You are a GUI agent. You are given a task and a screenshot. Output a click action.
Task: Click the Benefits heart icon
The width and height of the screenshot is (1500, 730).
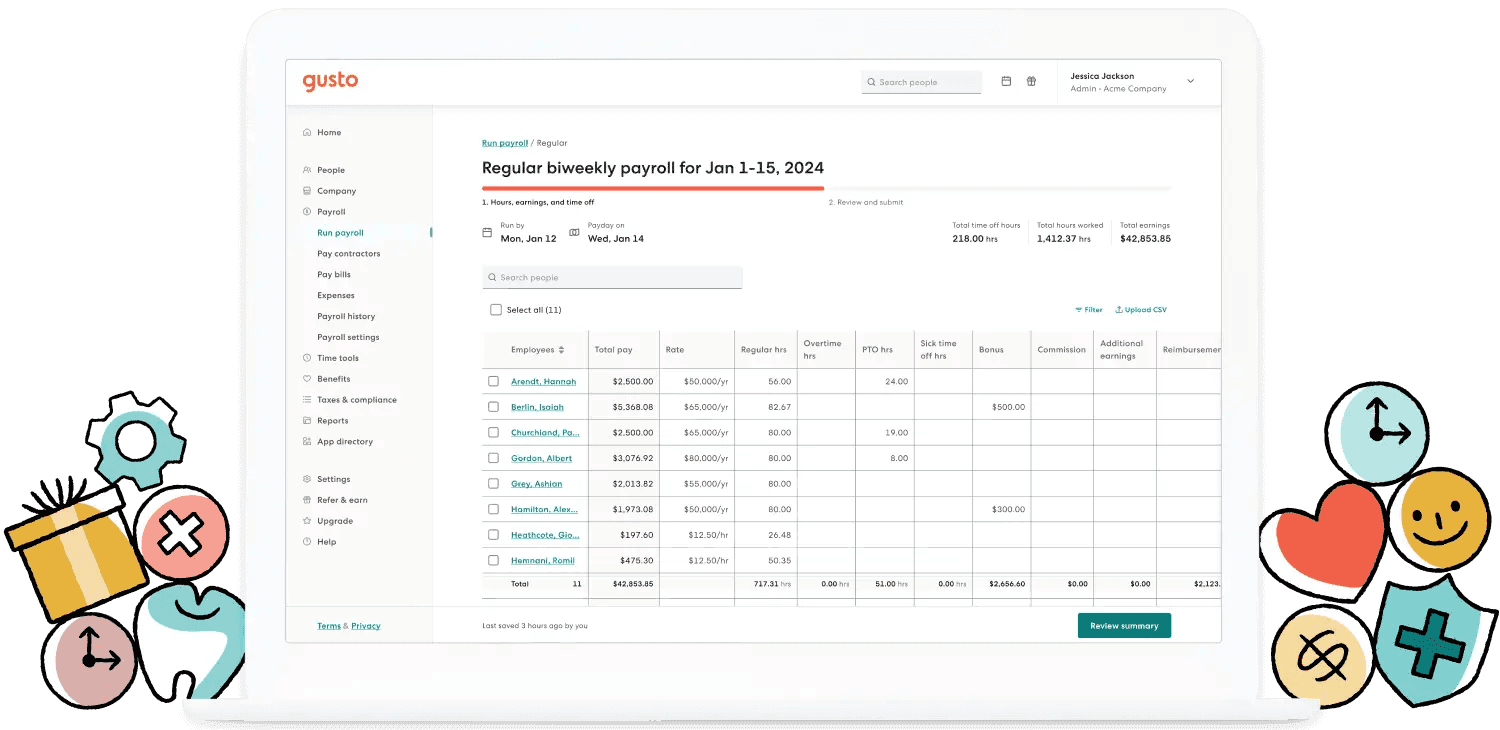click(x=305, y=379)
